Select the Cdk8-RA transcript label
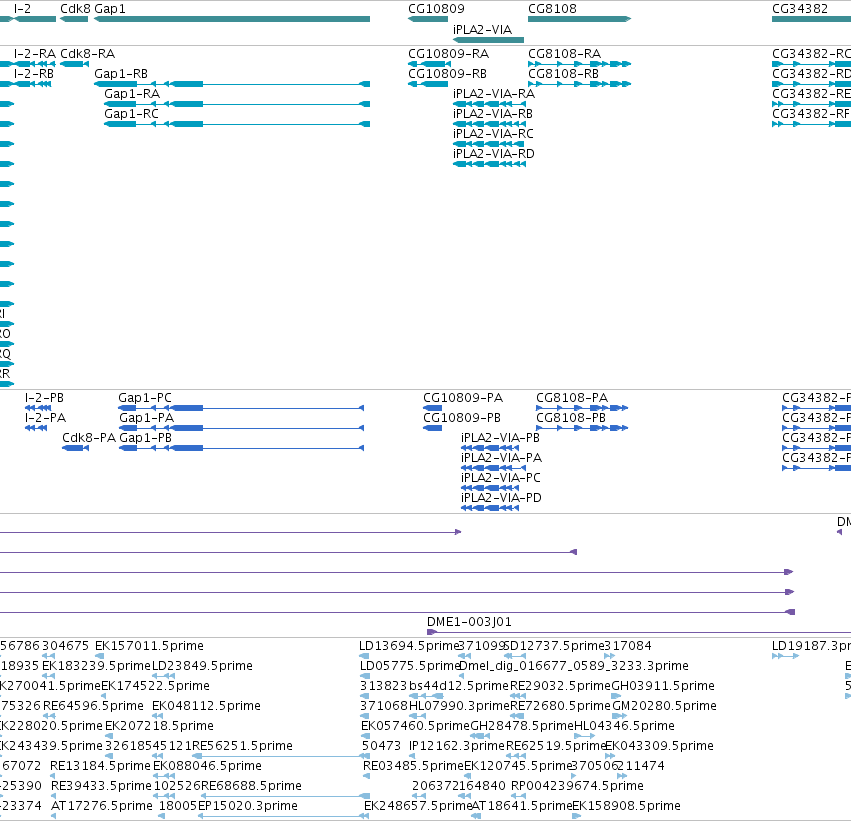Screen dimensions: 851x821 click(x=87, y=54)
